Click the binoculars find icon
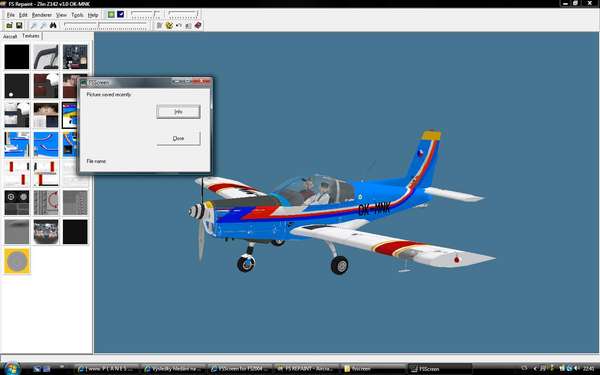This screenshot has width=600, height=375. click(x=53, y=25)
